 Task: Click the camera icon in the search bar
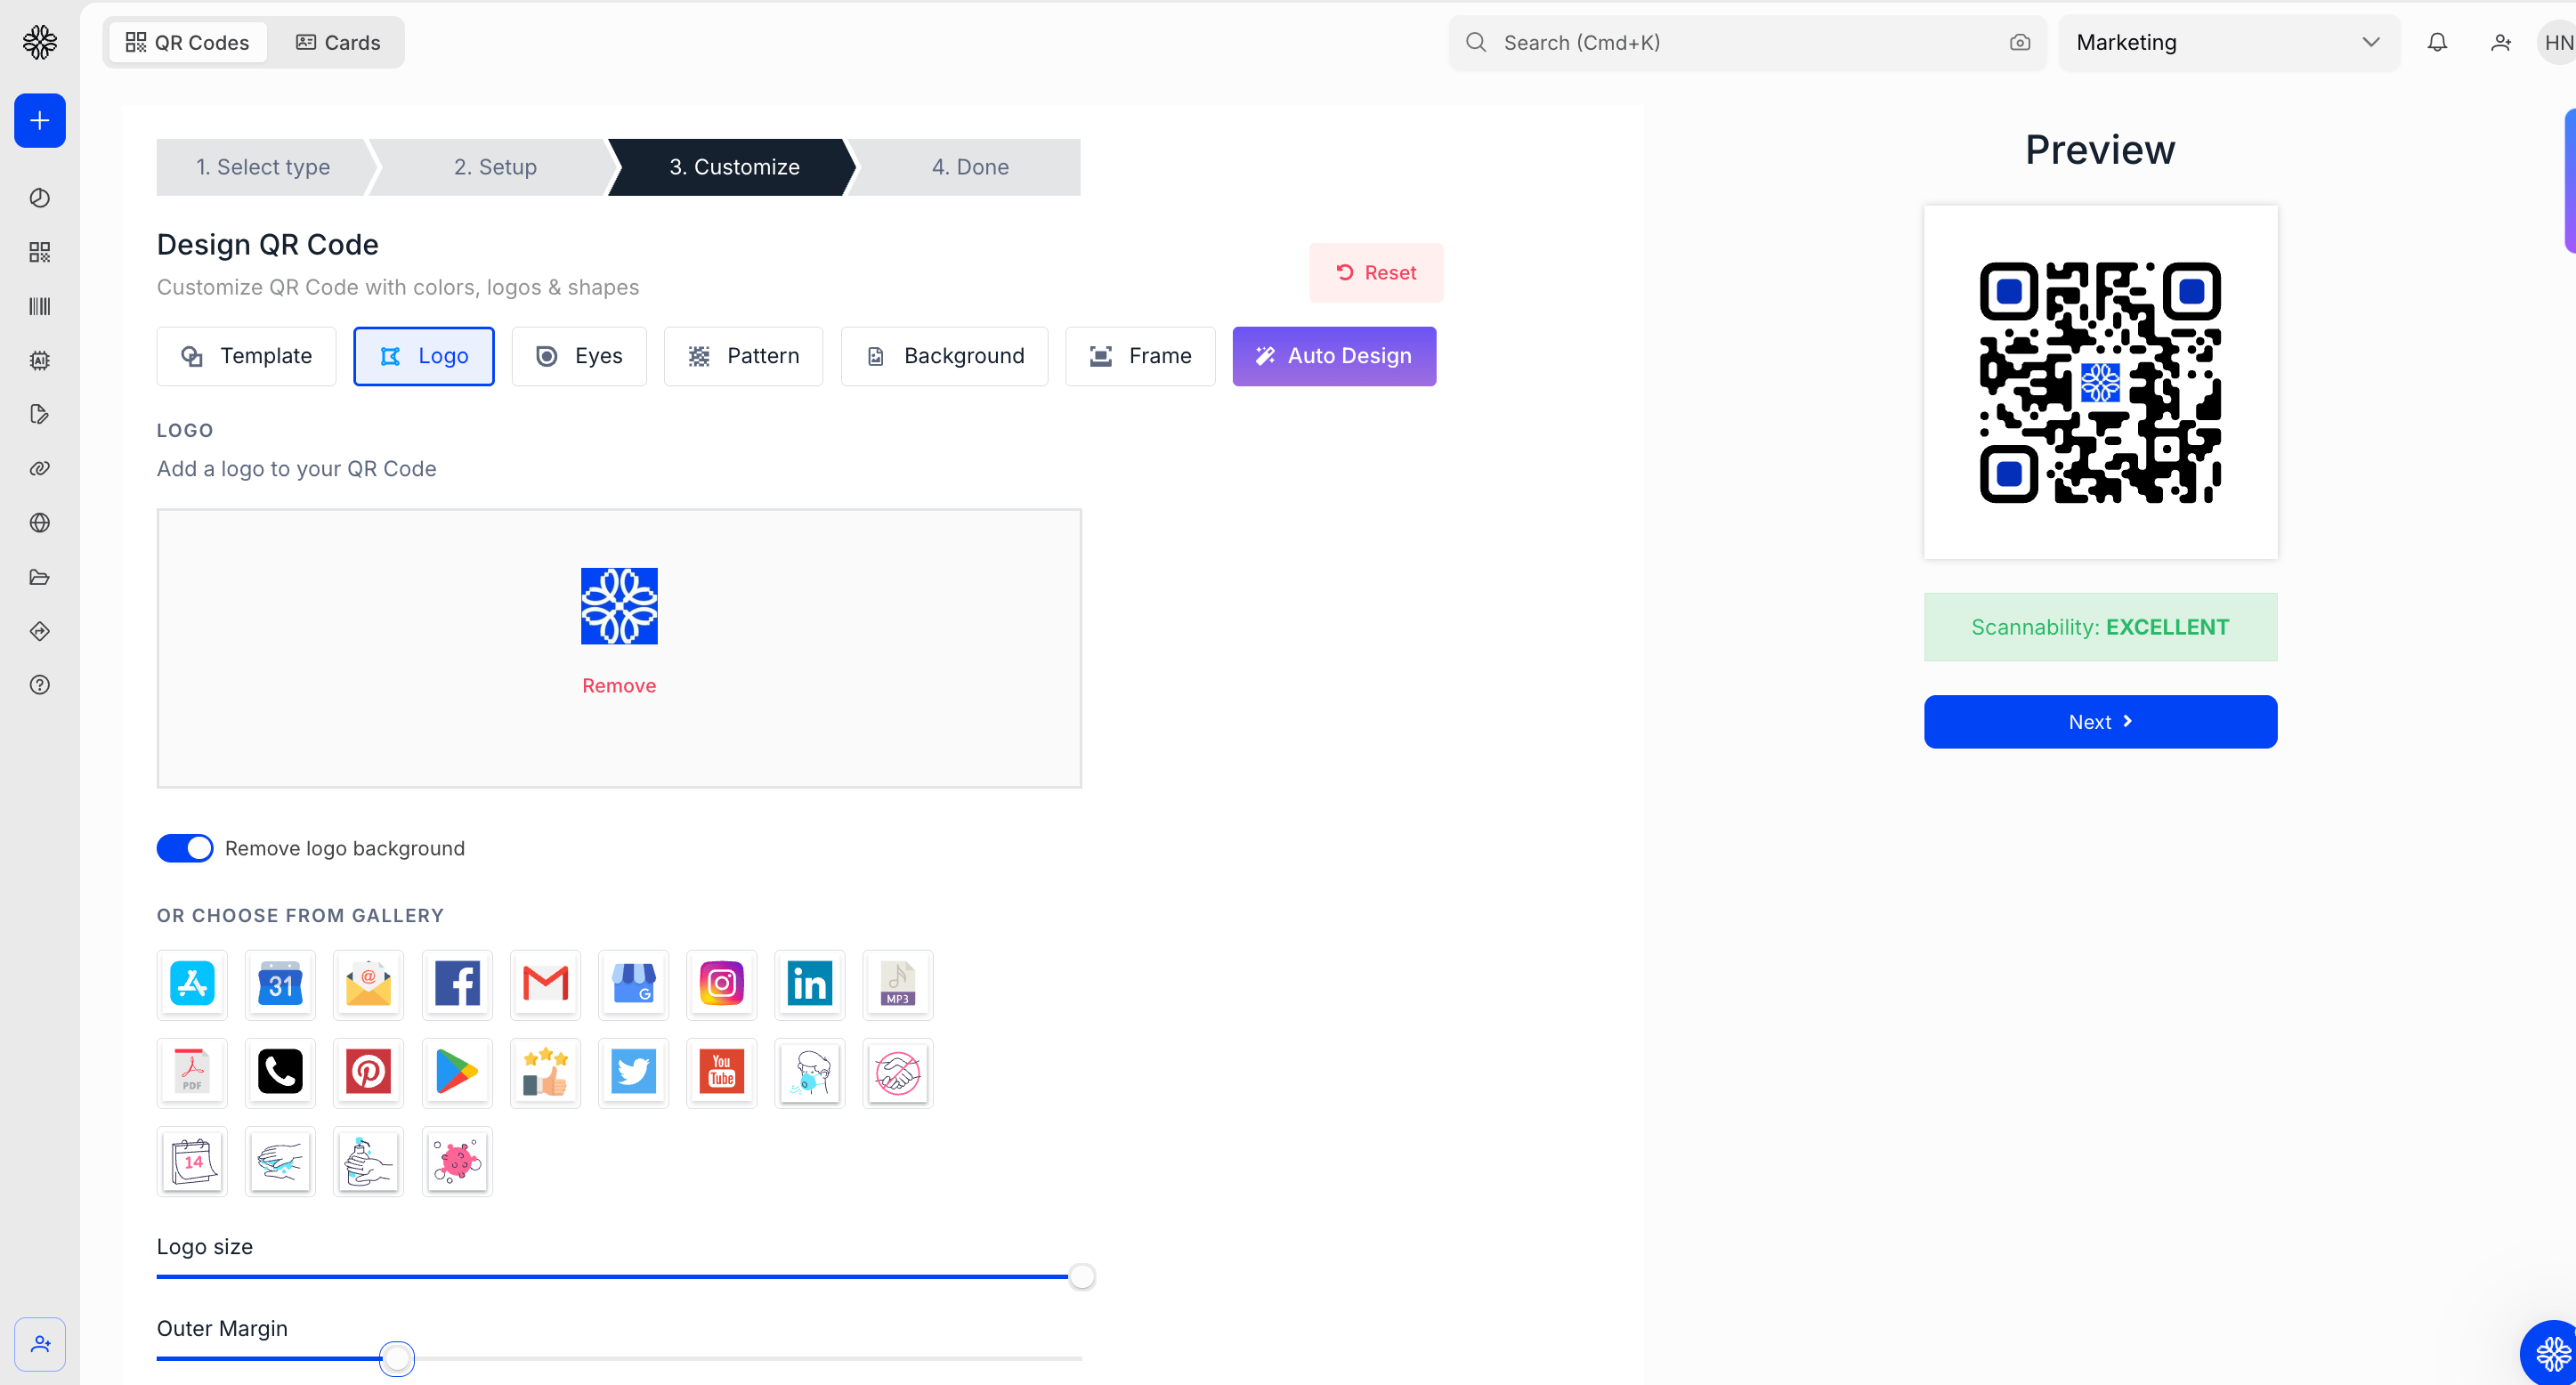[2019, 42]
